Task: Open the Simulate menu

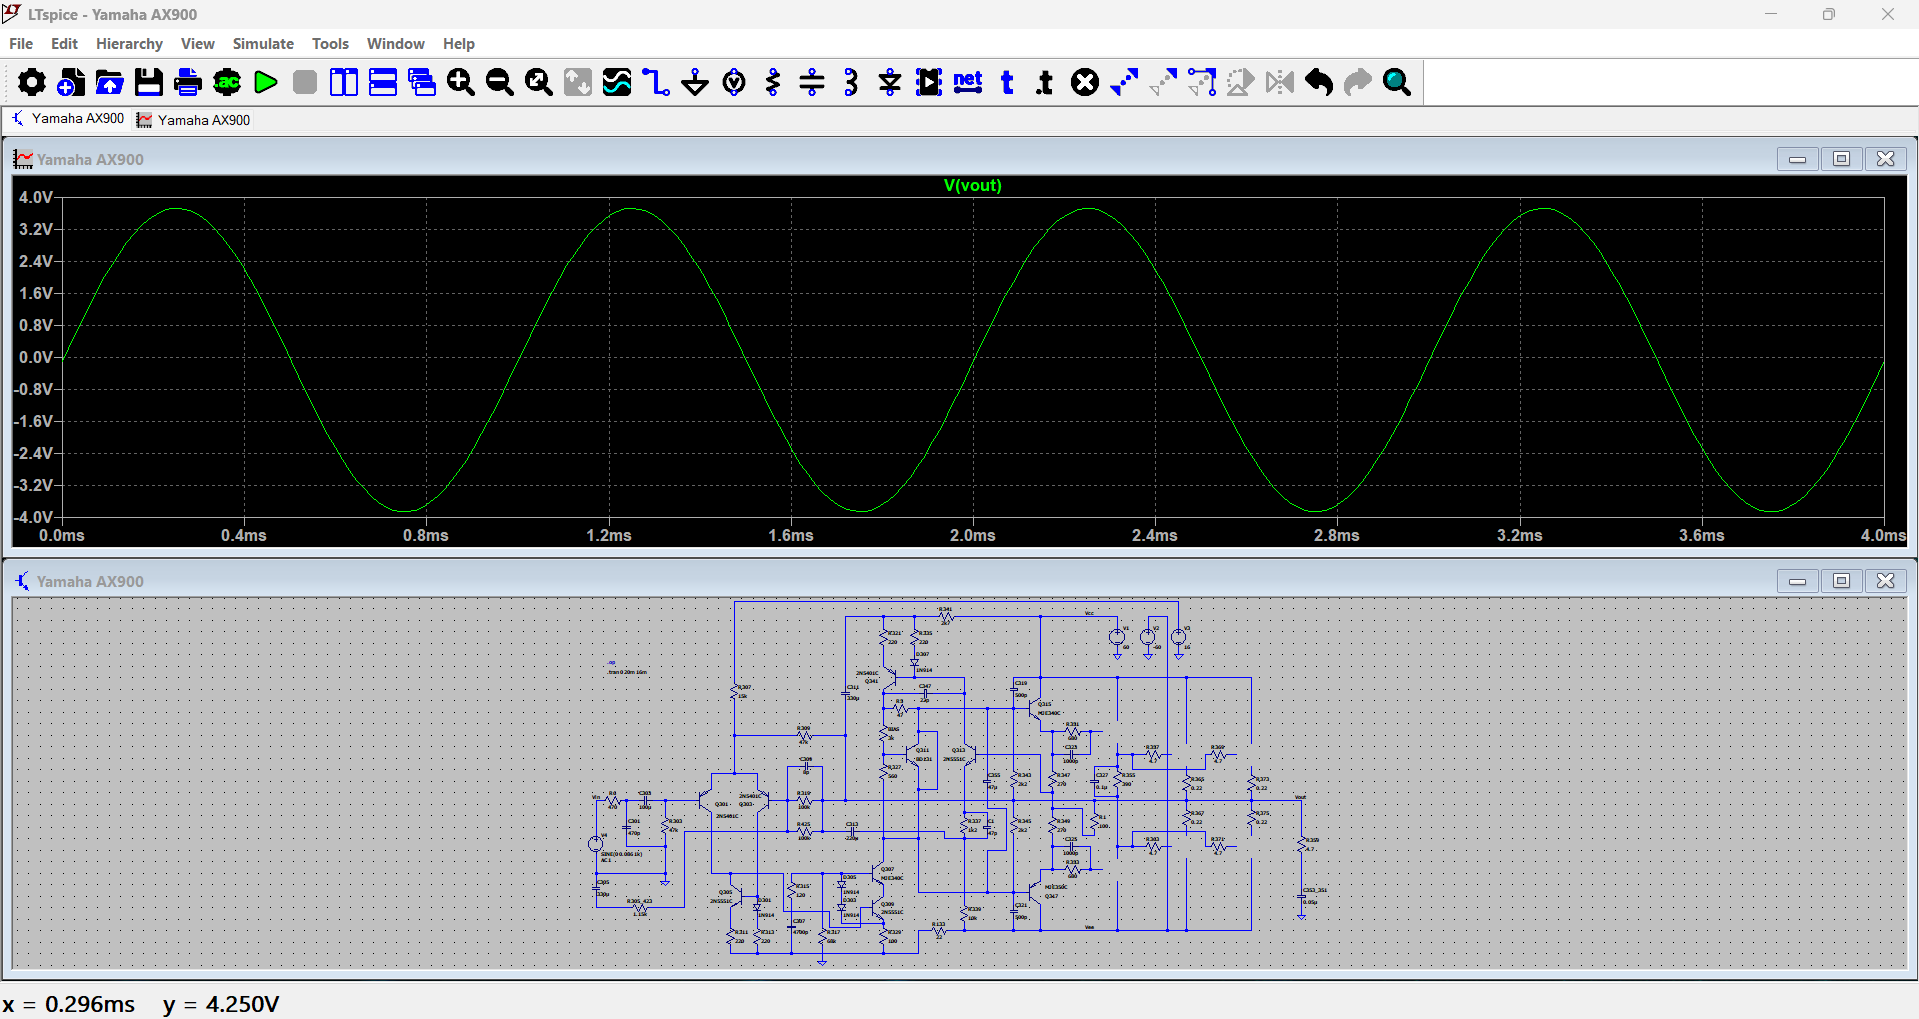Action: 263,44
